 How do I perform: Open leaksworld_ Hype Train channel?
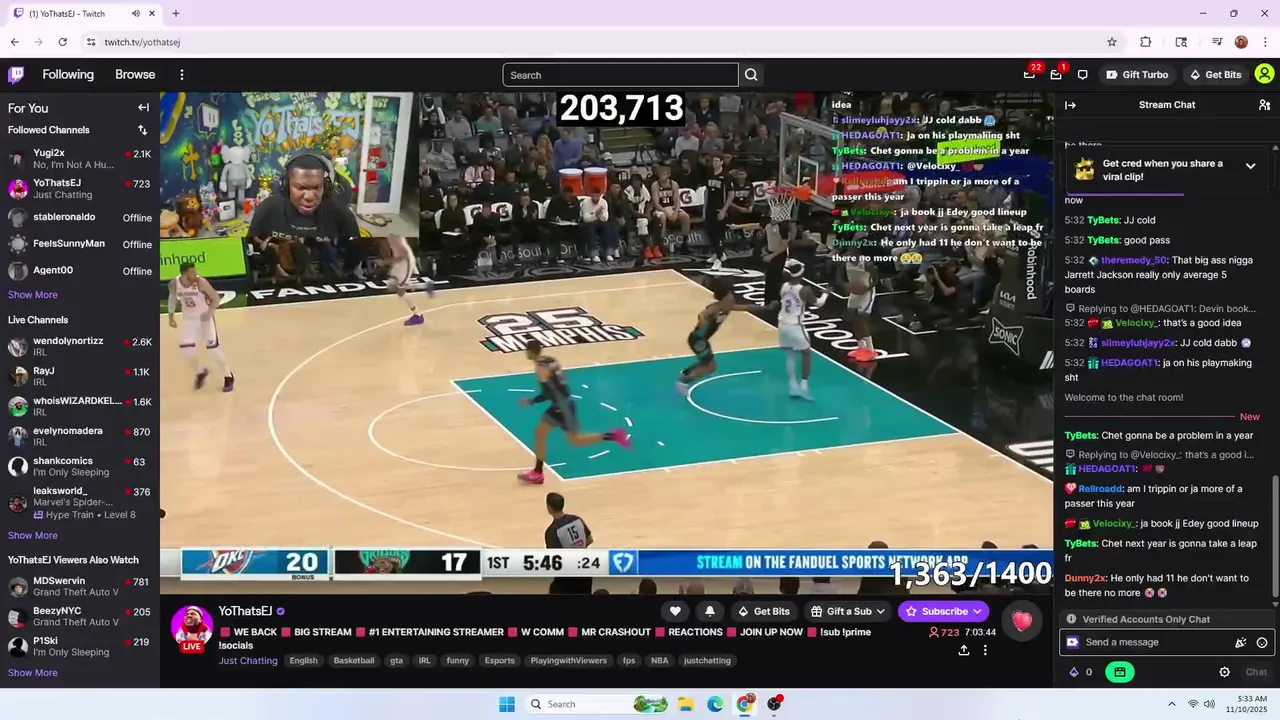click(x=80, y=502)
